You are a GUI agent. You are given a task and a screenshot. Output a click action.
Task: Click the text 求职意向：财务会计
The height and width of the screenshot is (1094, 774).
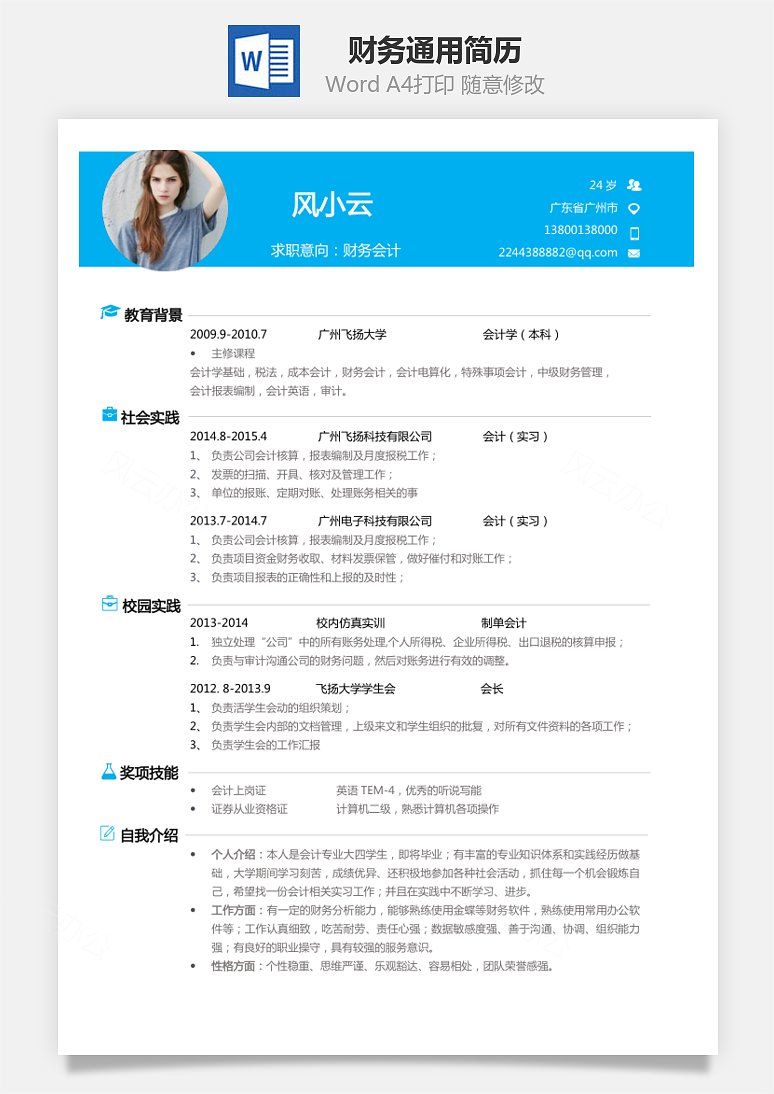(x=336, y=250)
